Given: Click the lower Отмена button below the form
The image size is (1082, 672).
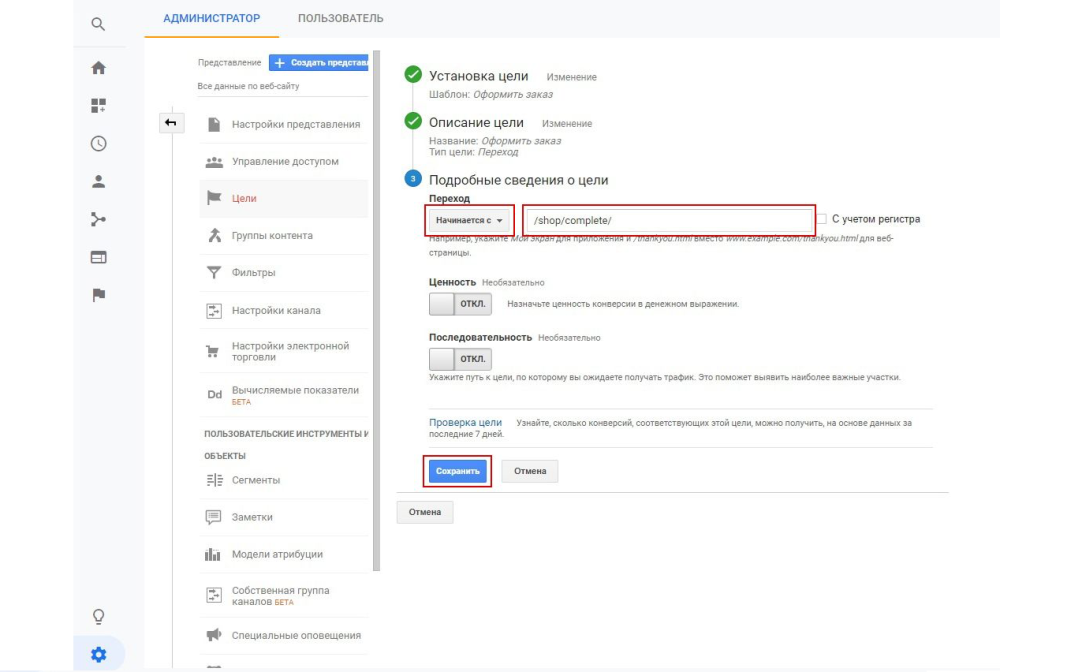Looking at the screenshot, I should tap(424, 512).
